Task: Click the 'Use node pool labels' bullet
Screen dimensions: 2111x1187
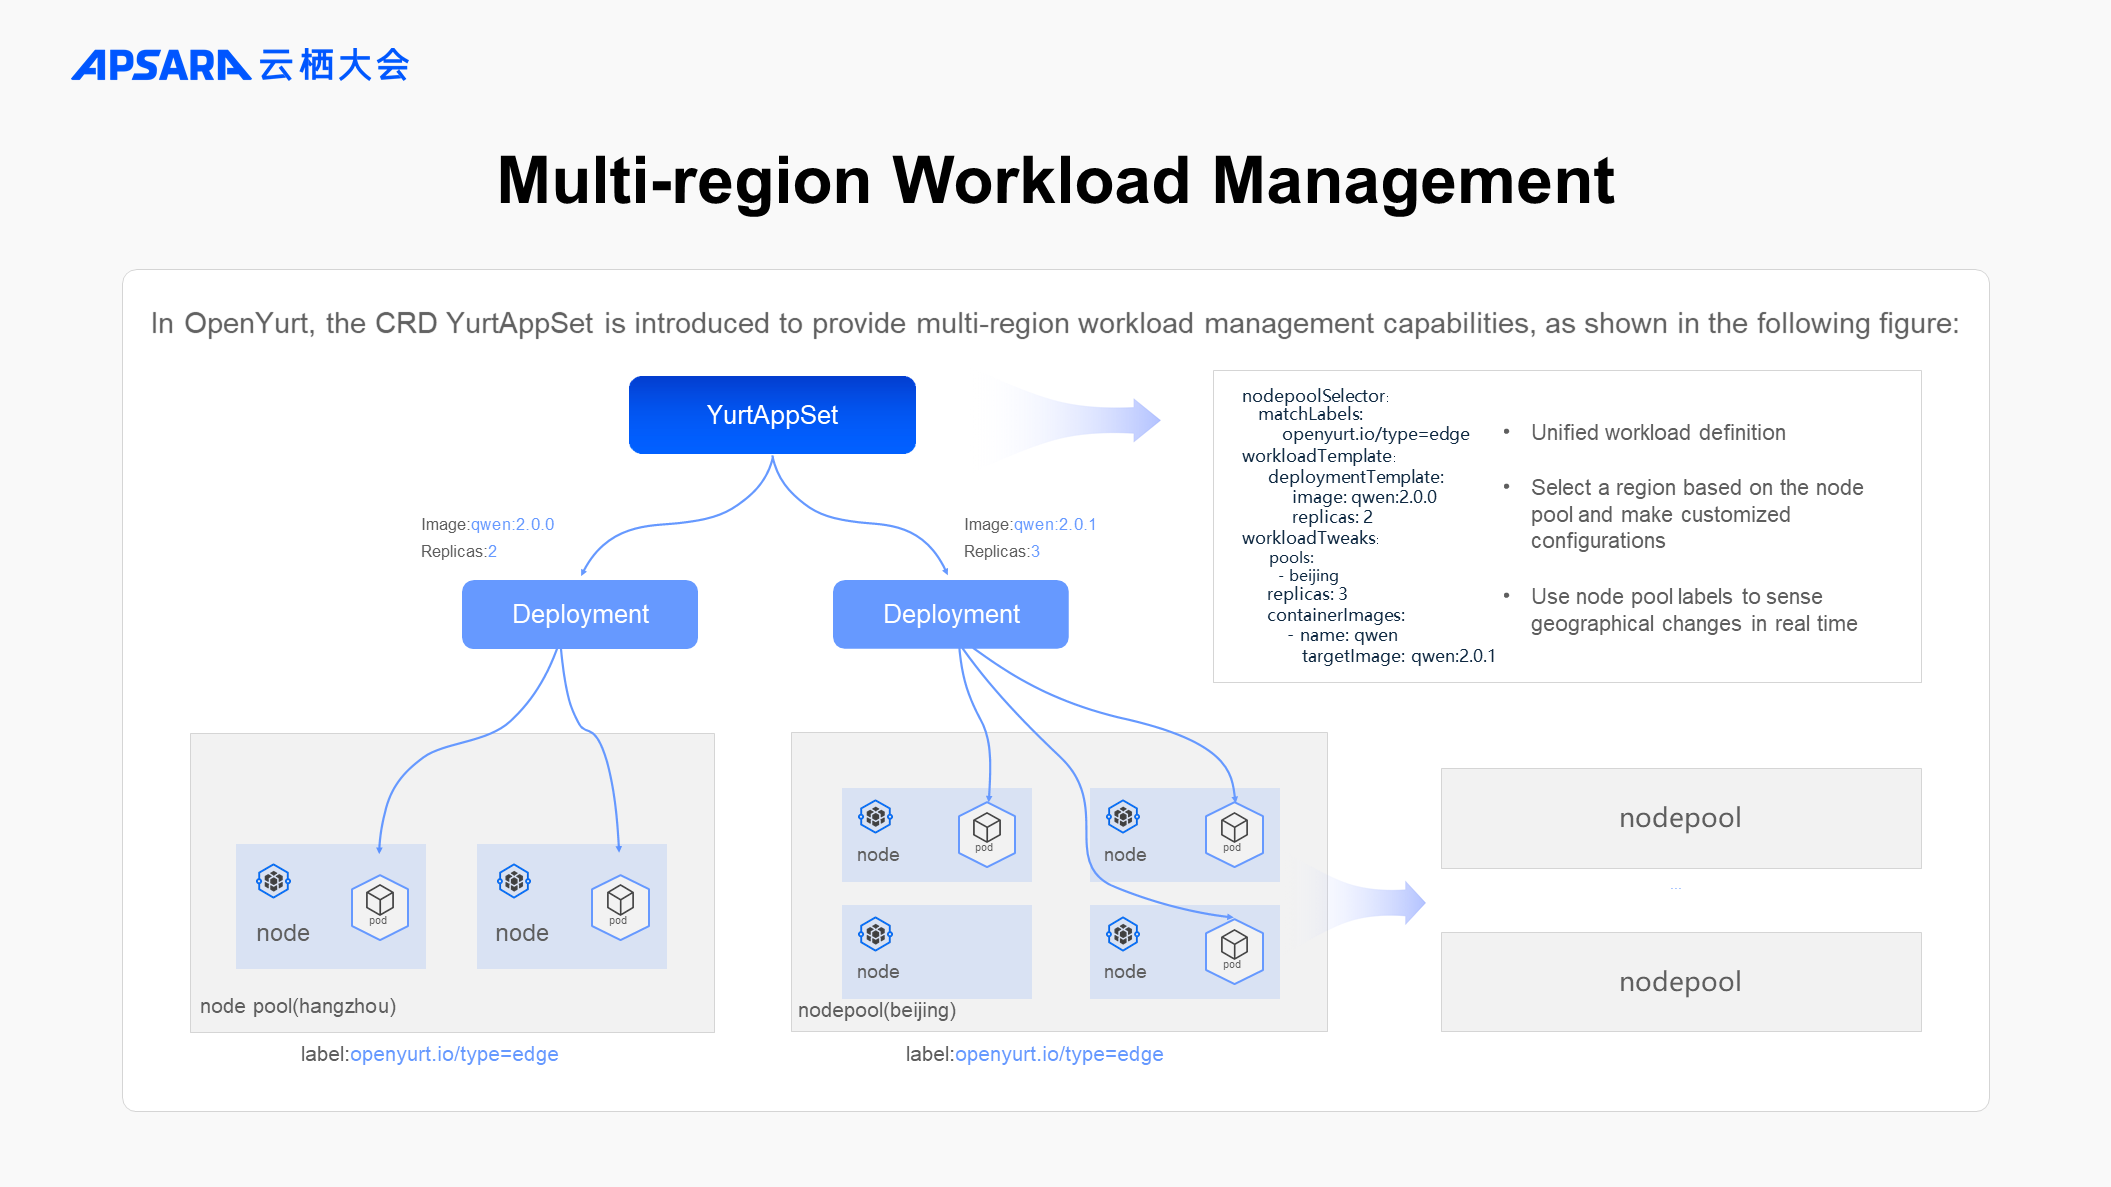Action: coord(1694,610)
